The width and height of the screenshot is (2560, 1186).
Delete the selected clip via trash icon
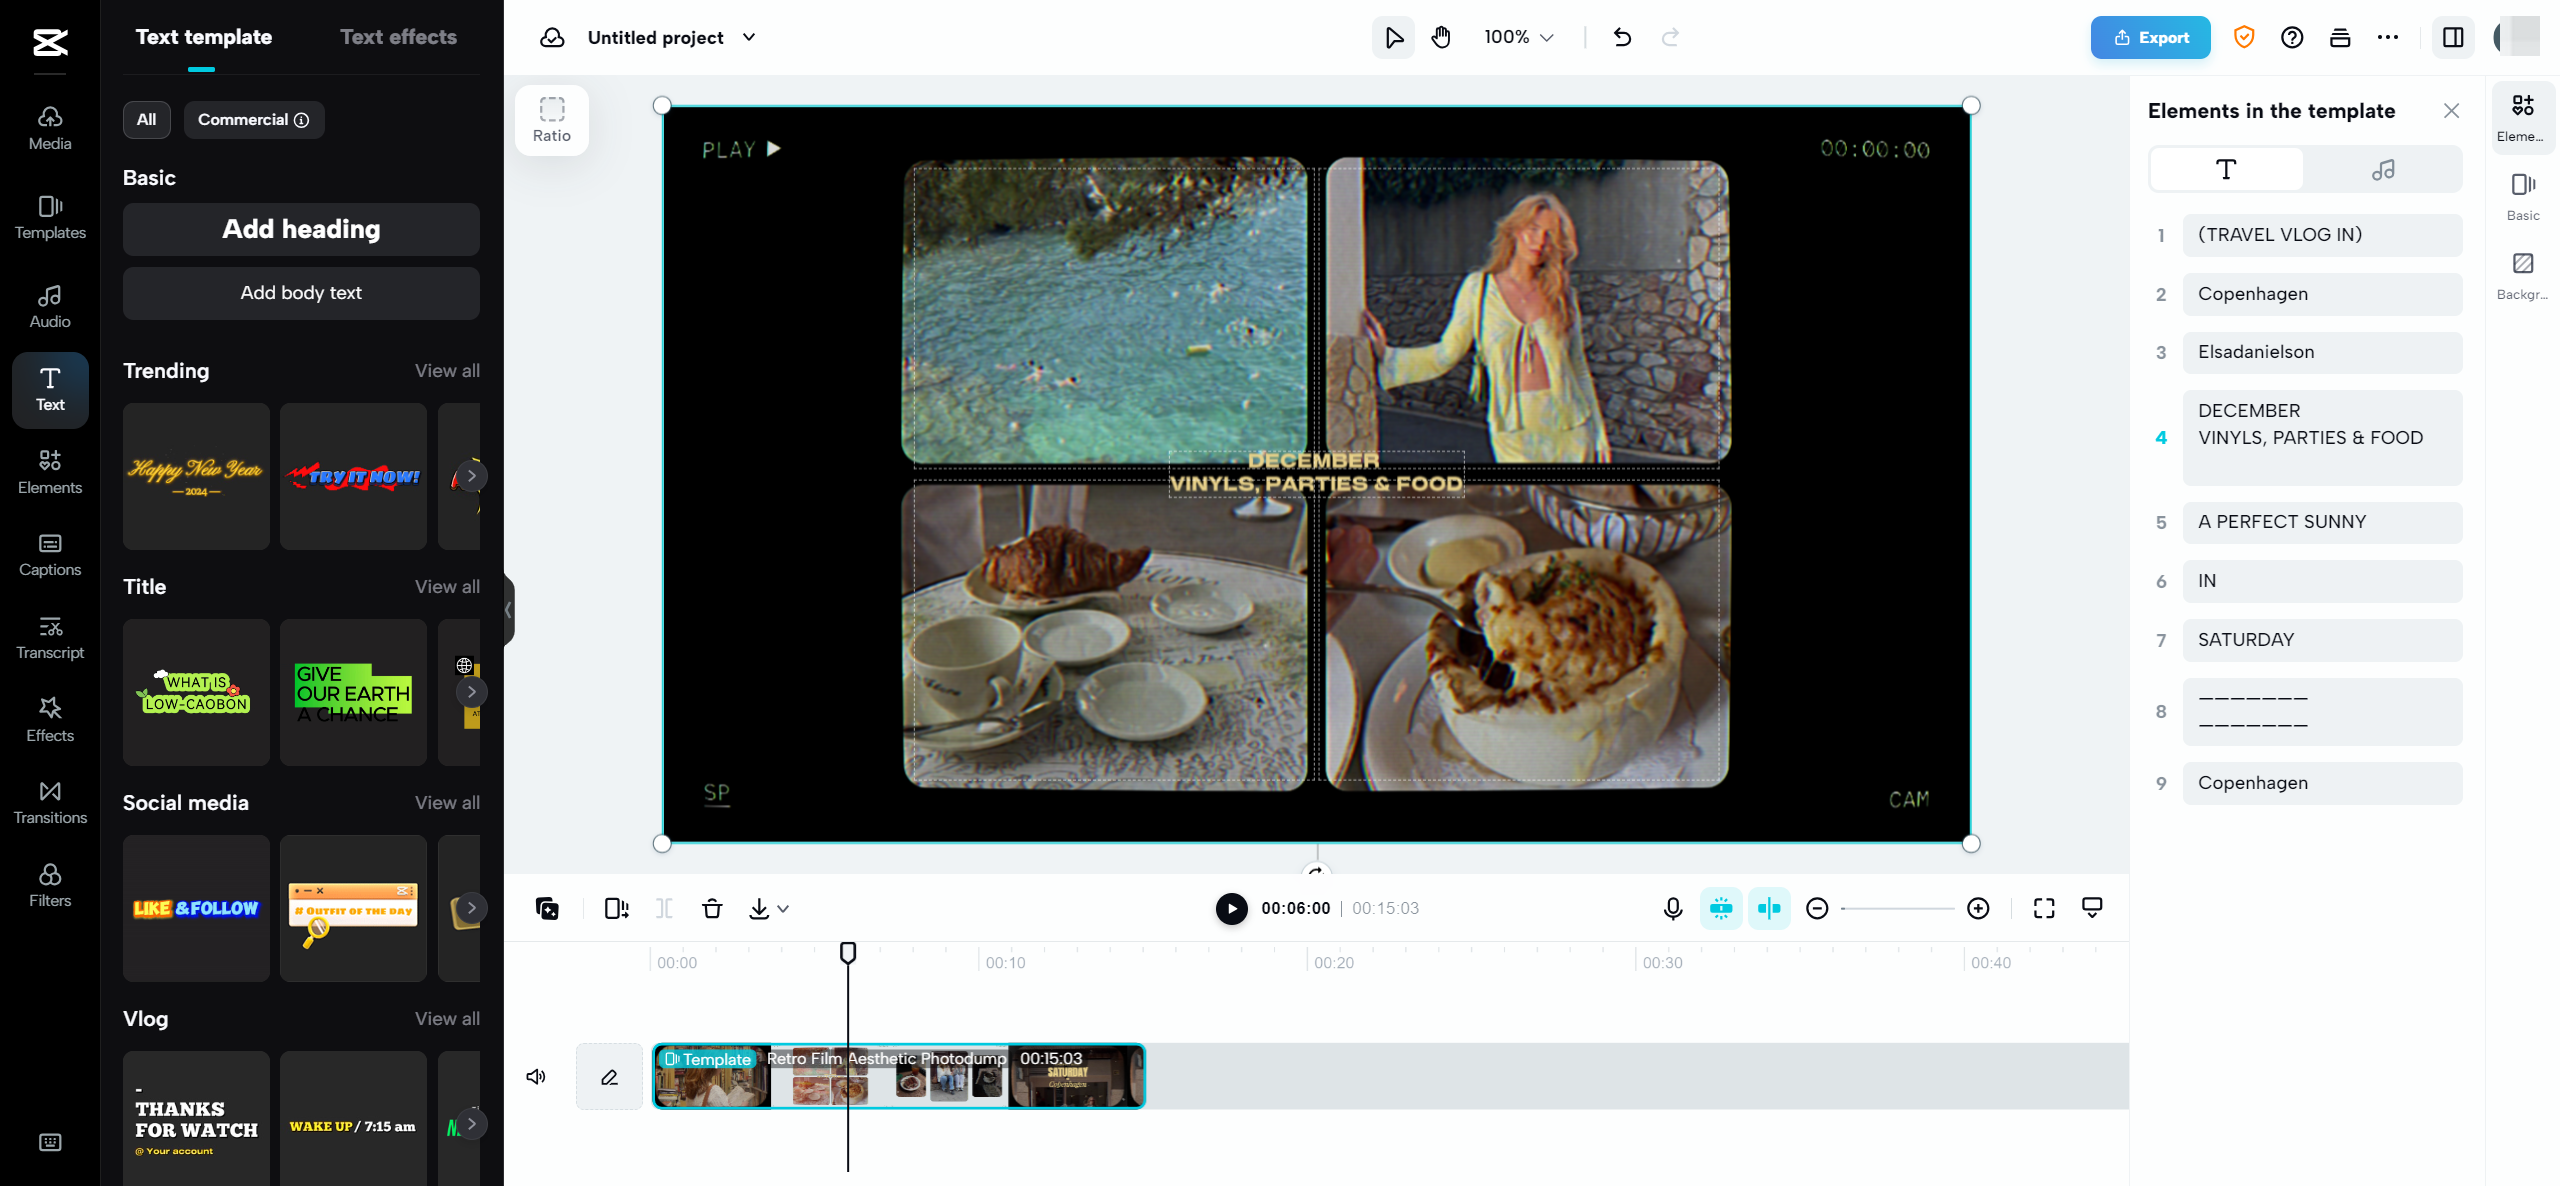[x=713, y=909]
